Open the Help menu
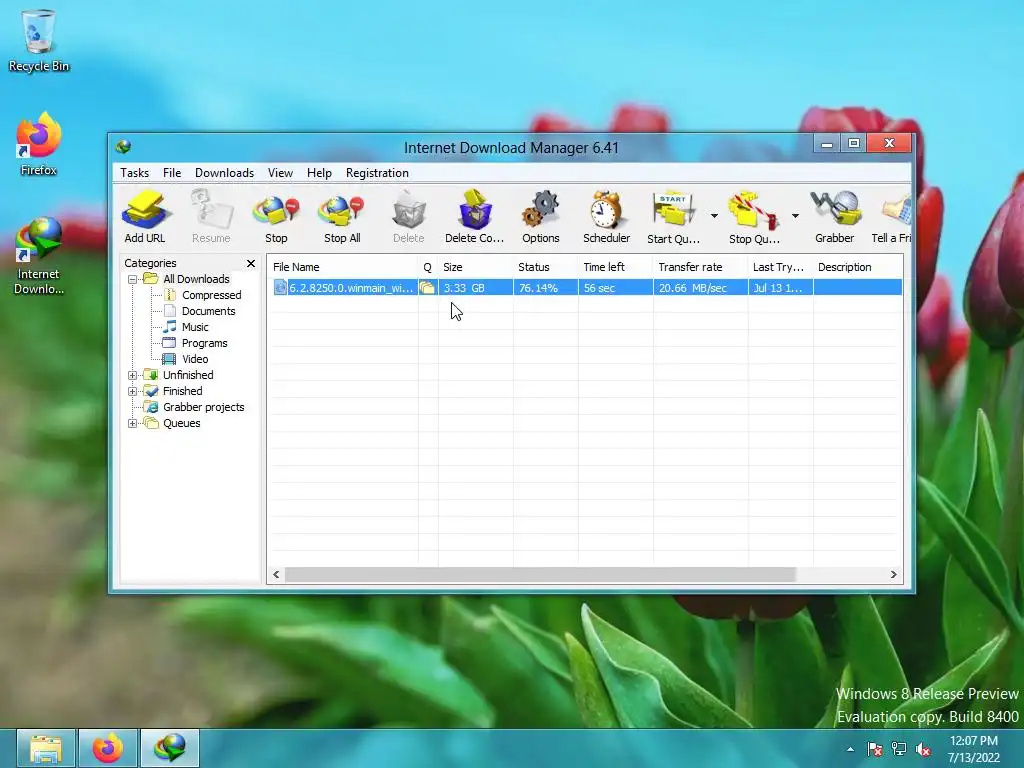 pos(319,172)
